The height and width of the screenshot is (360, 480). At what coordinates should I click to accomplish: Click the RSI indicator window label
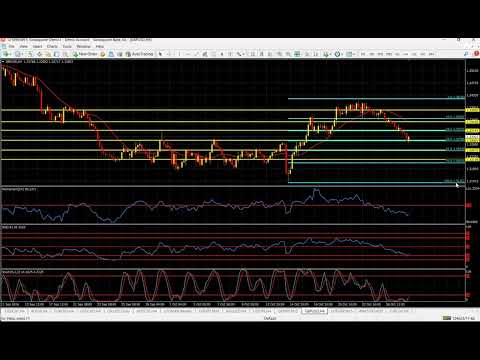[14, 227]
